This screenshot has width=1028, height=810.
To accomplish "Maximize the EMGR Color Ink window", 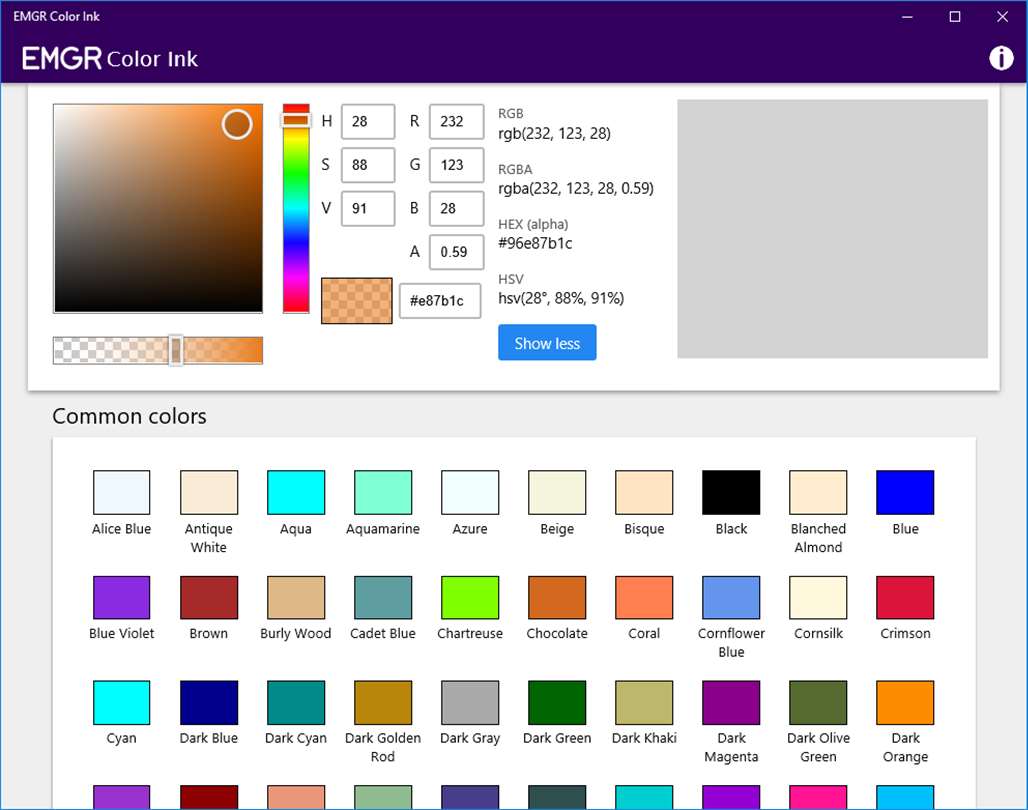I will pyautogui.click(x=955, y=16).
